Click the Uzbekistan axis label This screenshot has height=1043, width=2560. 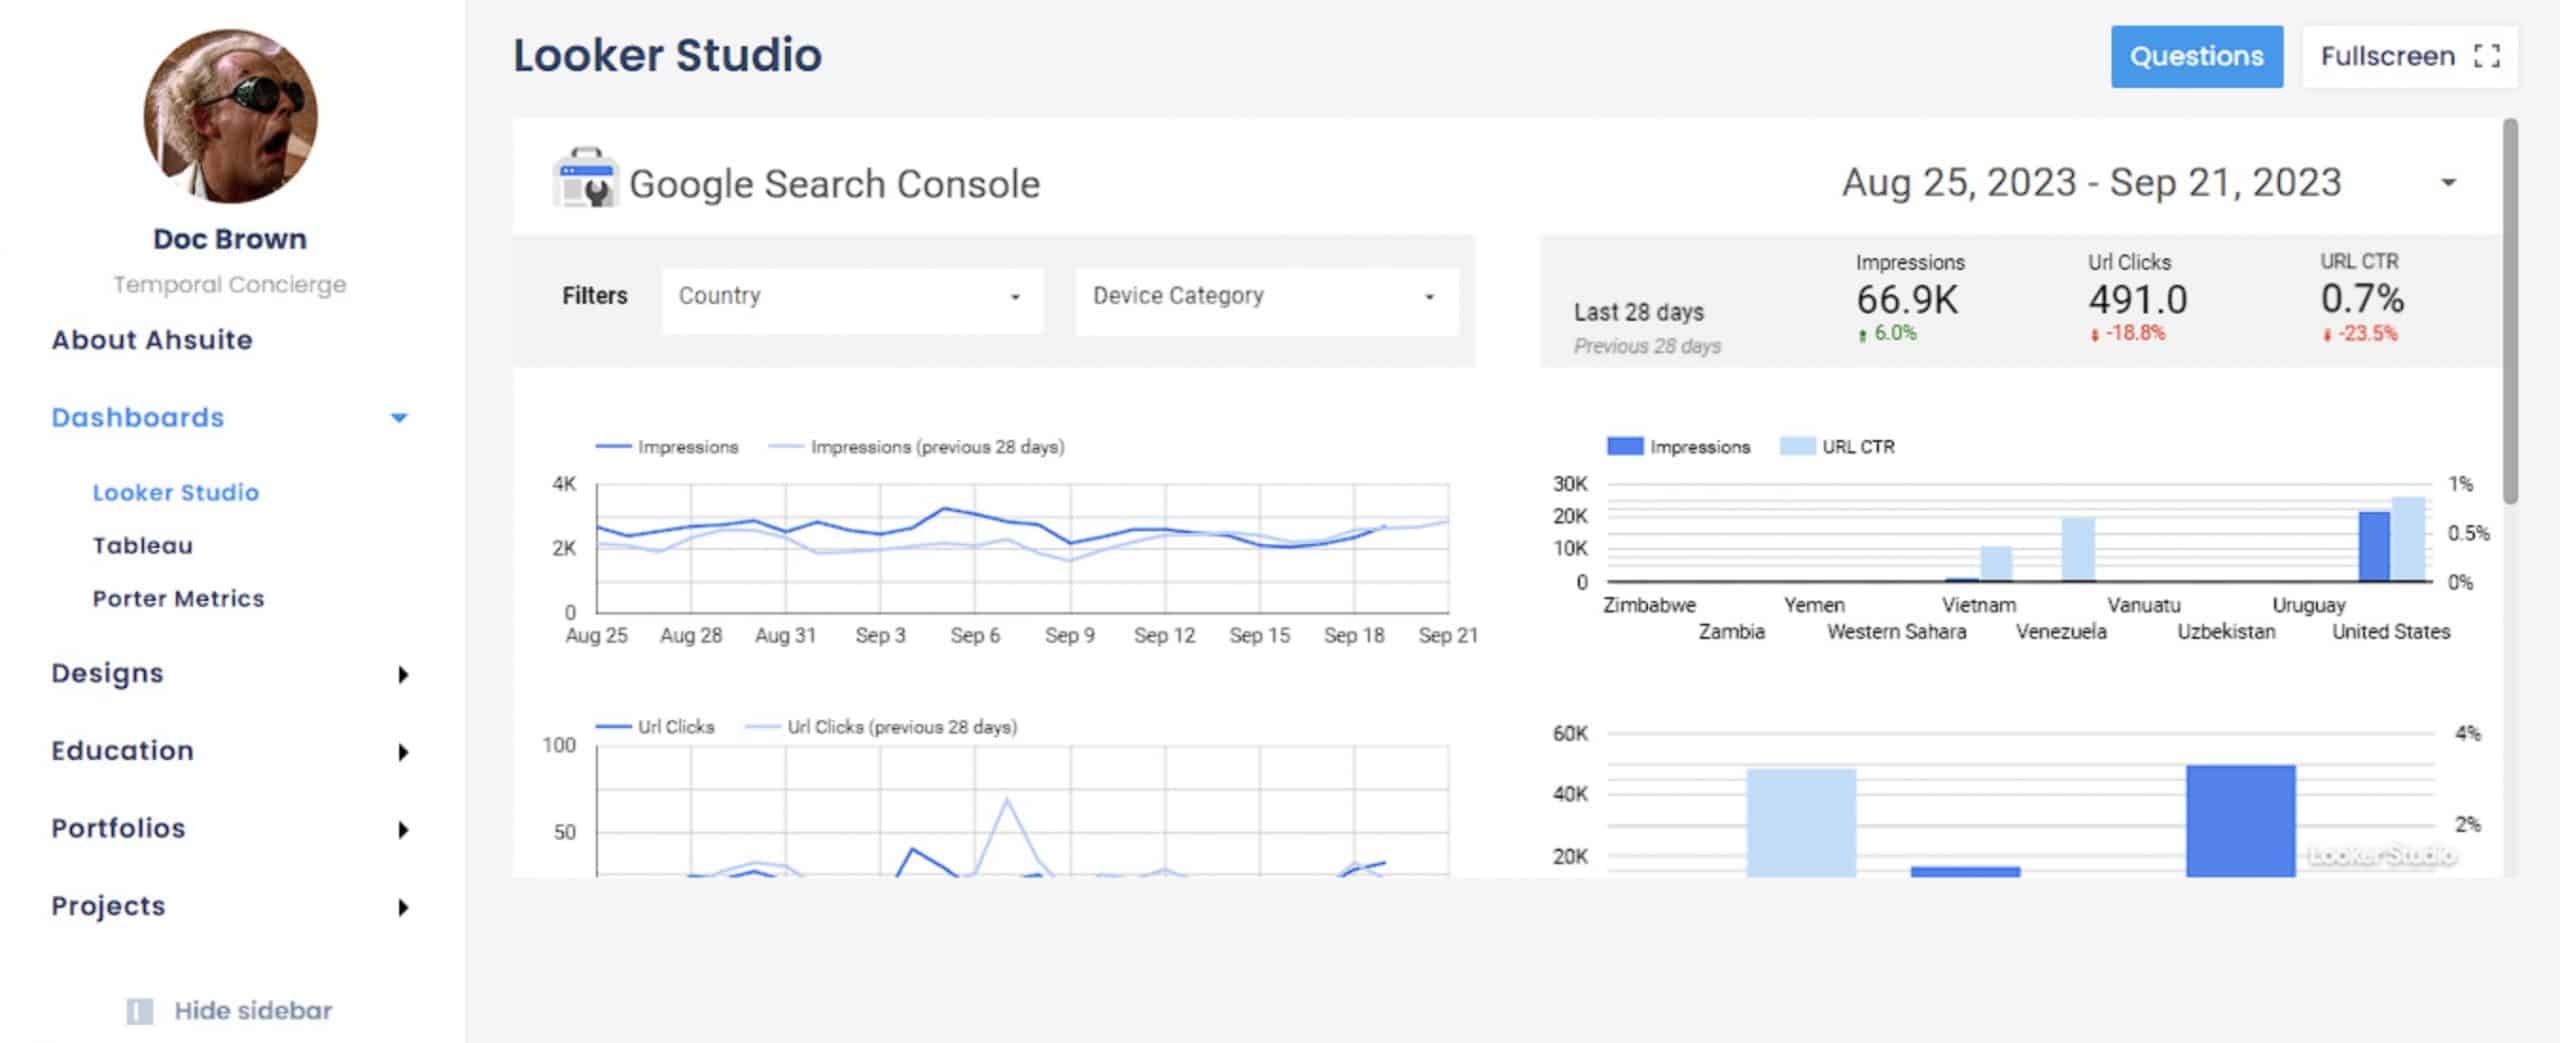point(2226,632)
